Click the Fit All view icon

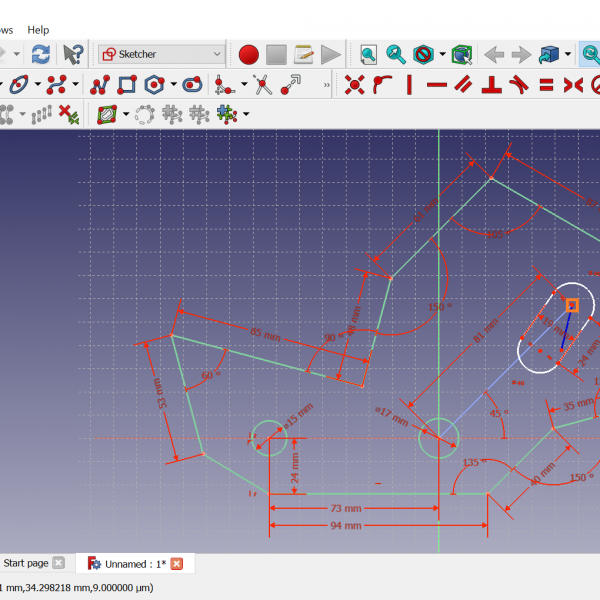(x=368, y=54)
